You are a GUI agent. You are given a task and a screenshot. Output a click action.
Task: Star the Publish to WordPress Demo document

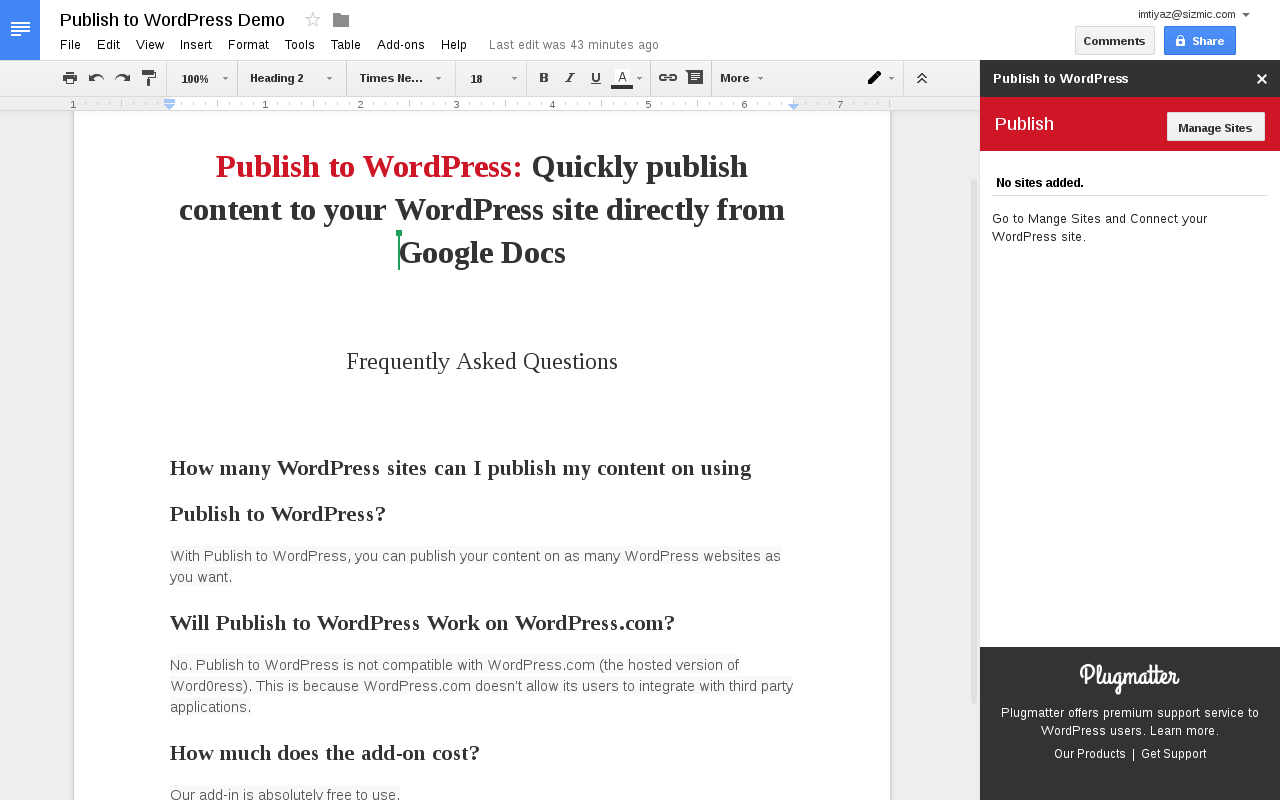pos(313,20)
